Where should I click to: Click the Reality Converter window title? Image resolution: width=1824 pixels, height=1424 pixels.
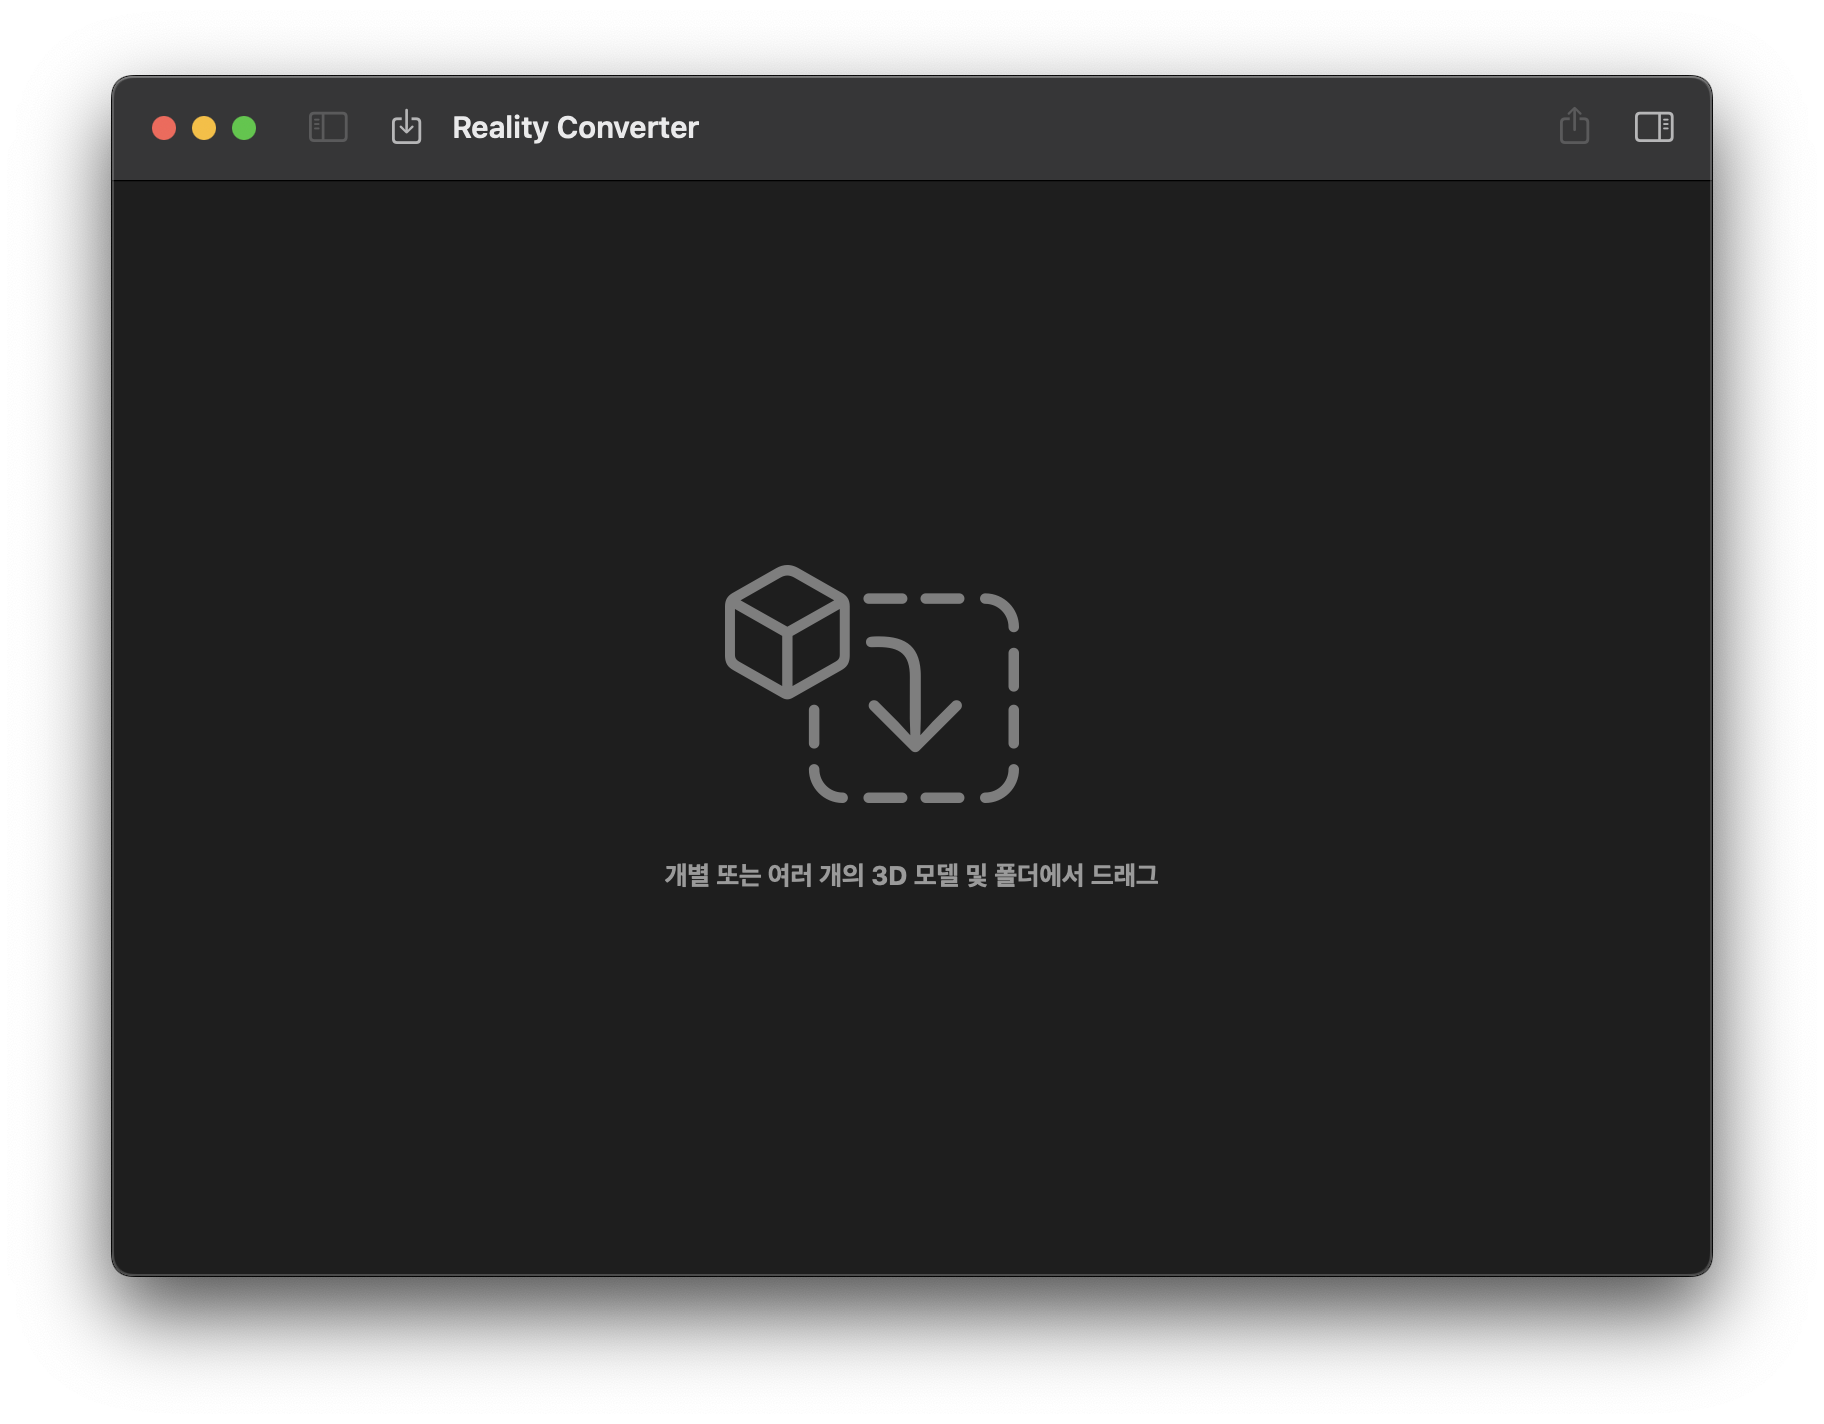(x=575, y=128)
